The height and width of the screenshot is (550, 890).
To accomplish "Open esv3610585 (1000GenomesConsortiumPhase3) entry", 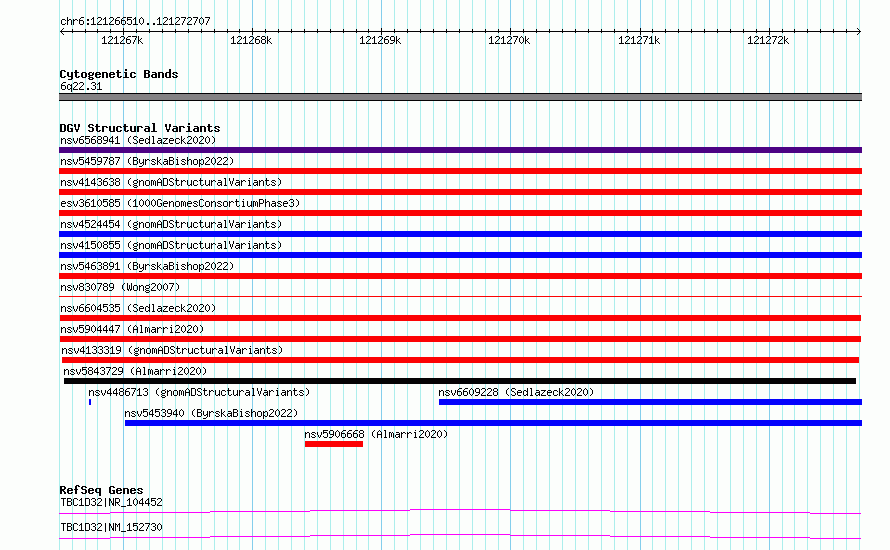I will (180, 203).
